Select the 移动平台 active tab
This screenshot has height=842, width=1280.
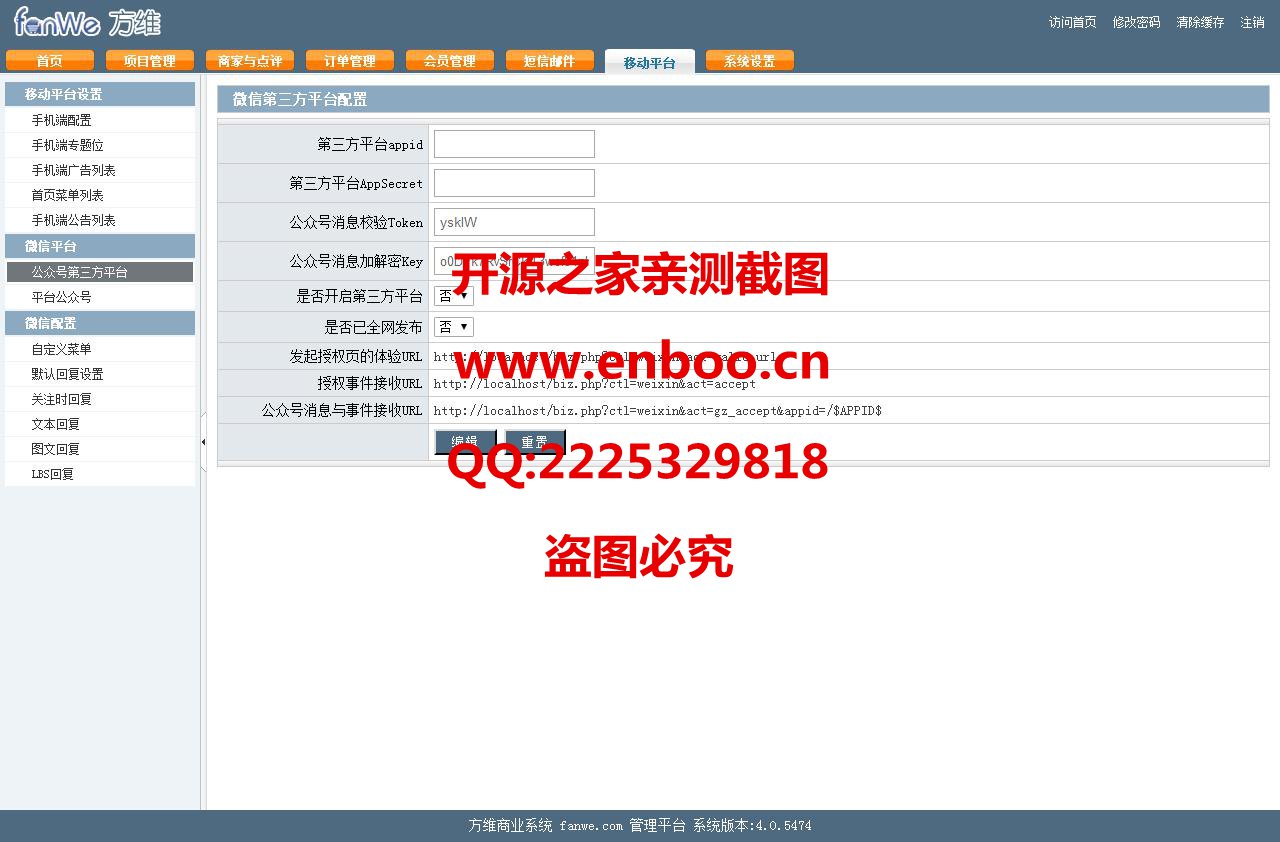[x=650, y=62]
